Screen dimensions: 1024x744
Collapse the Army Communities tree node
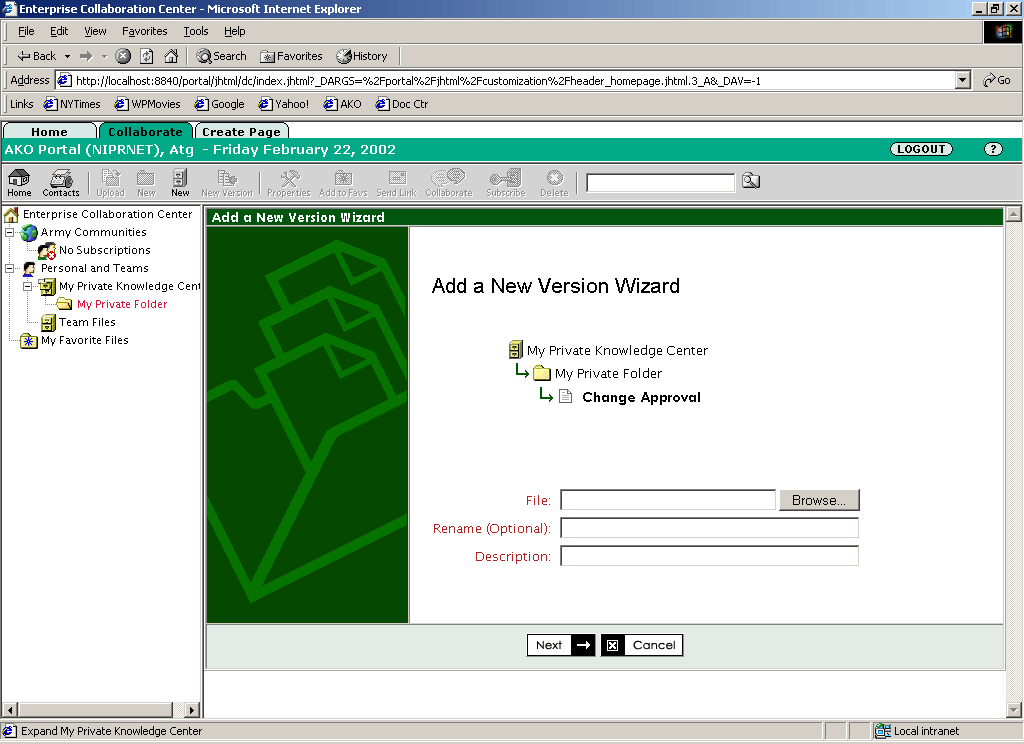[x=10, y=233]
